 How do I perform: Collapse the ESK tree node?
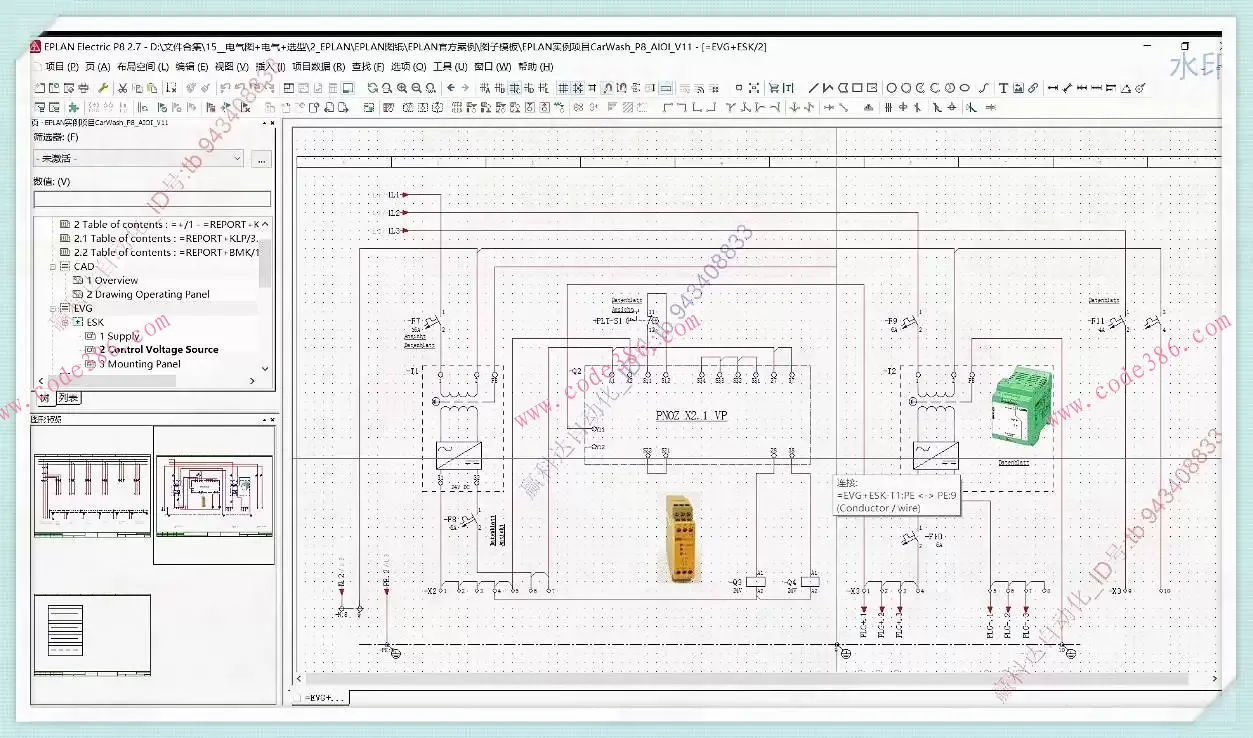(66, 322)
